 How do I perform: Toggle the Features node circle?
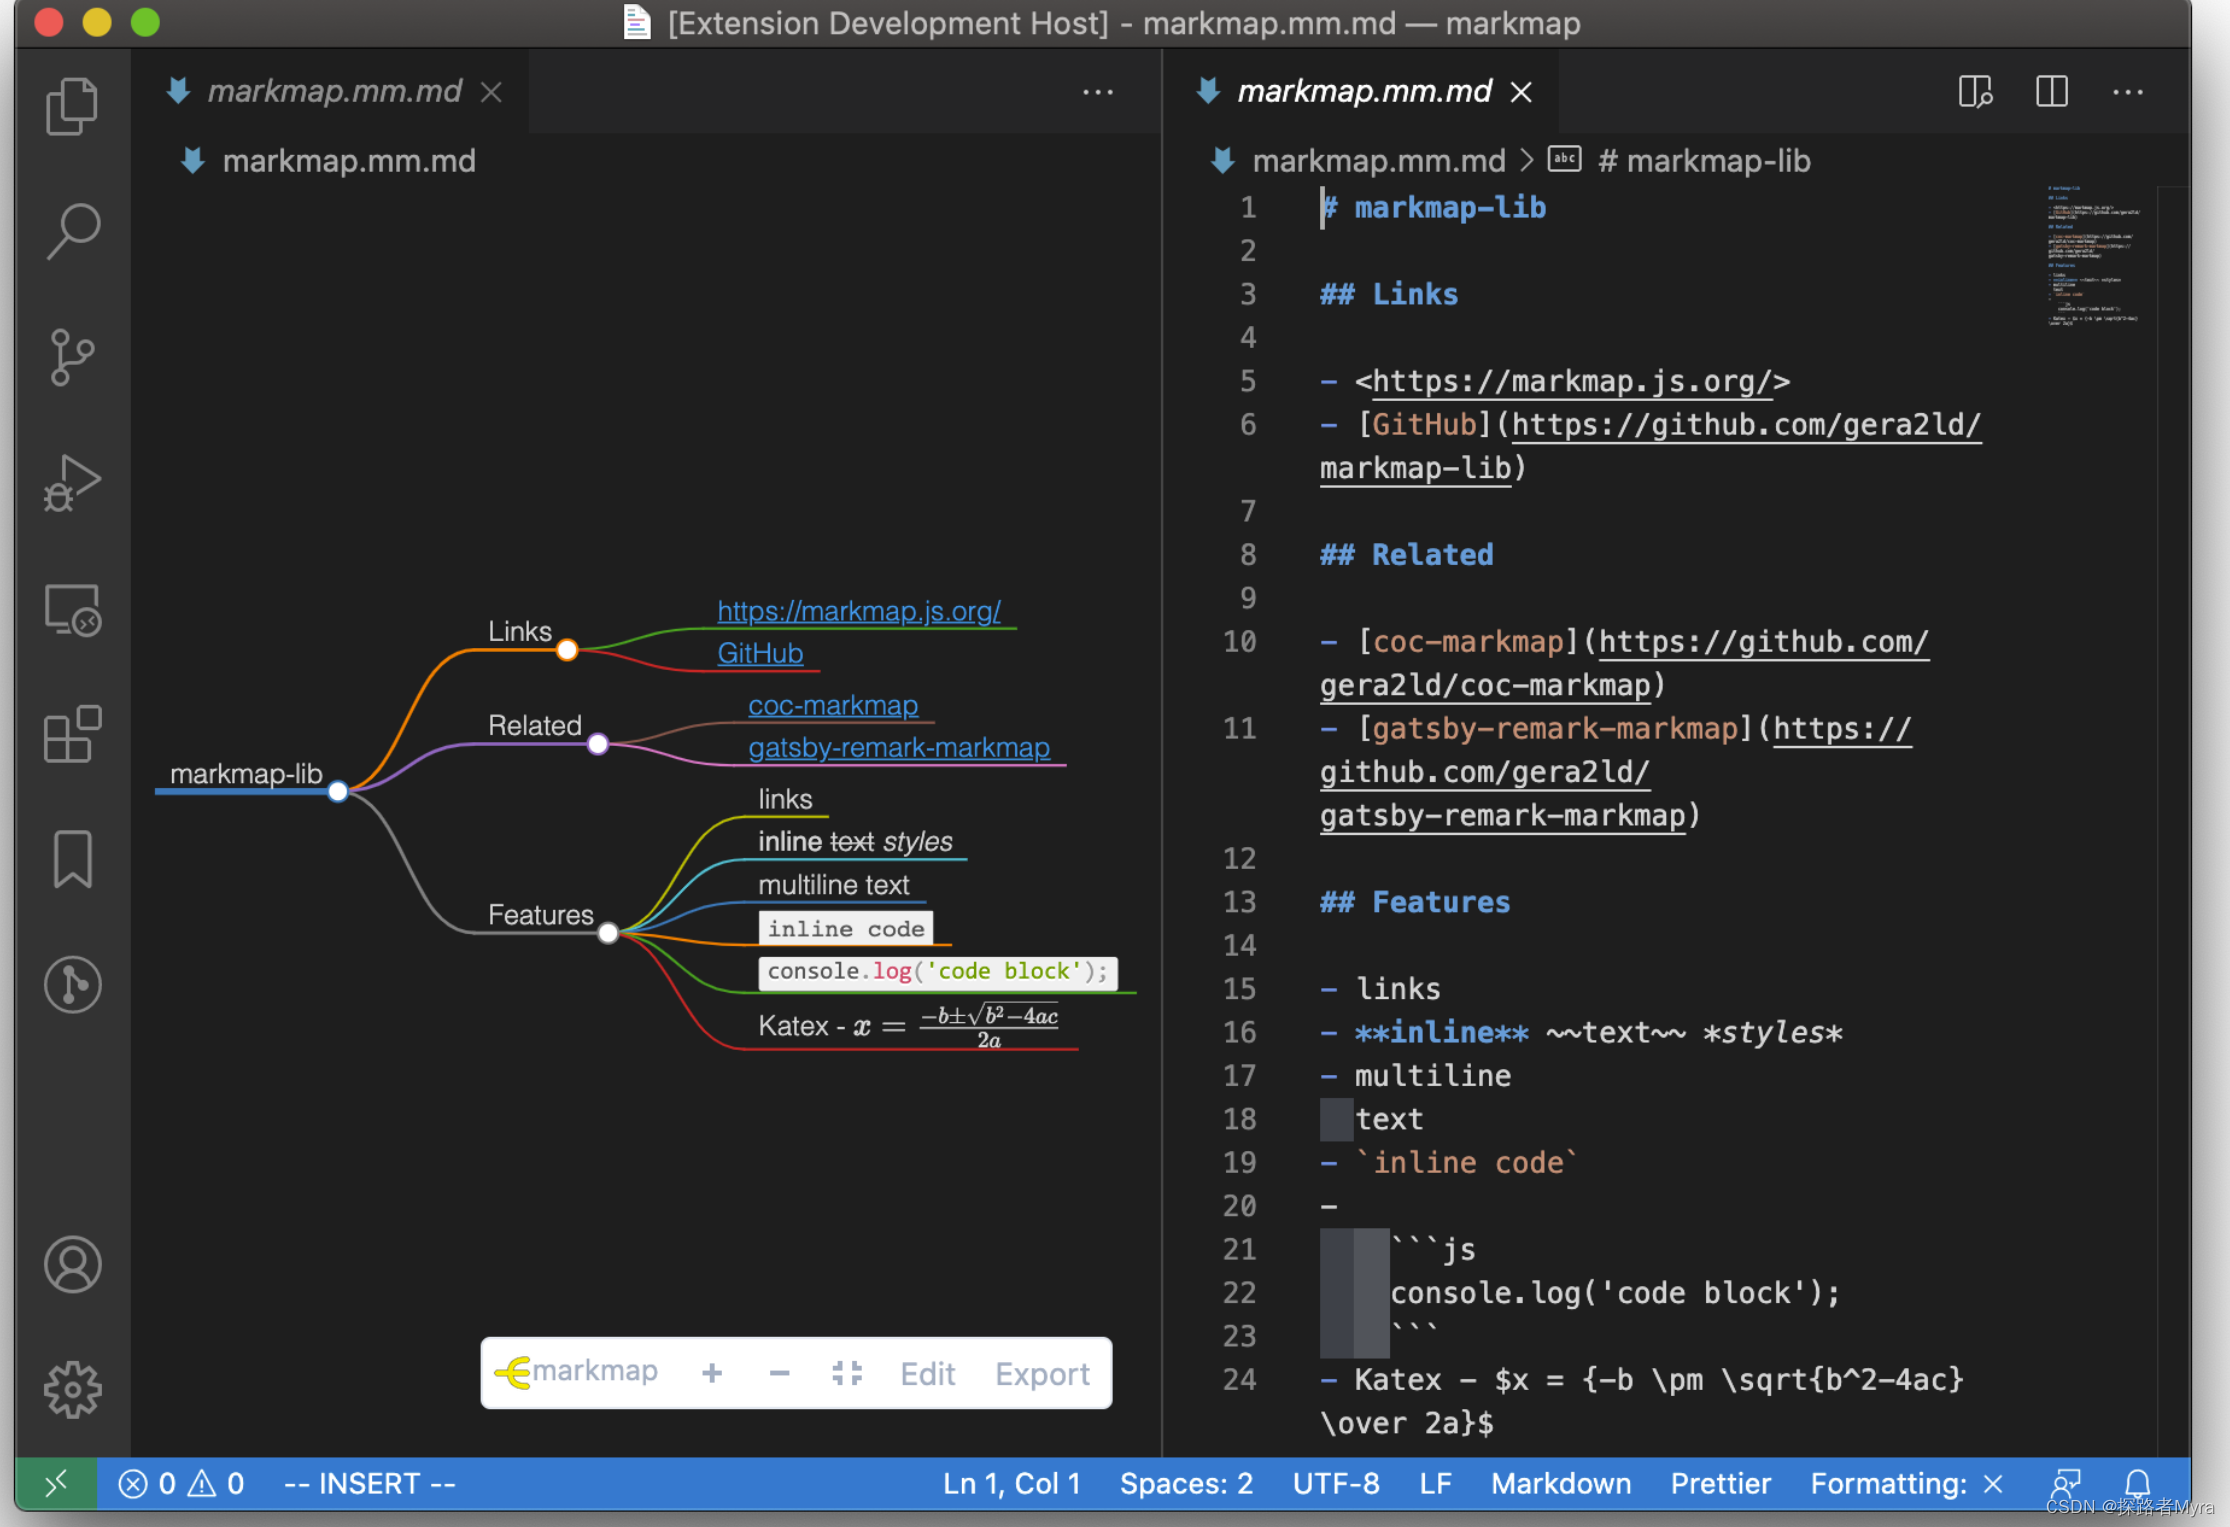[x=608, y=933]
